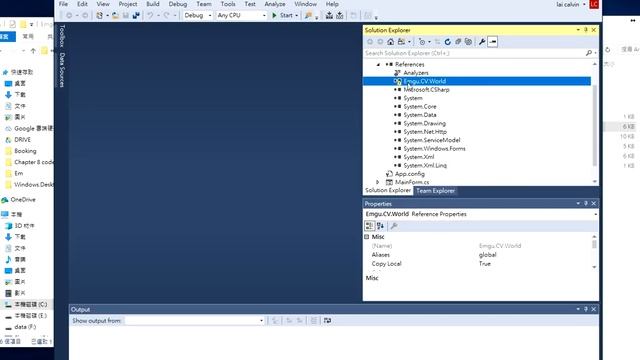
Task: Select data (F:) drive in File Explorer
Action: [x=25, y=327]
